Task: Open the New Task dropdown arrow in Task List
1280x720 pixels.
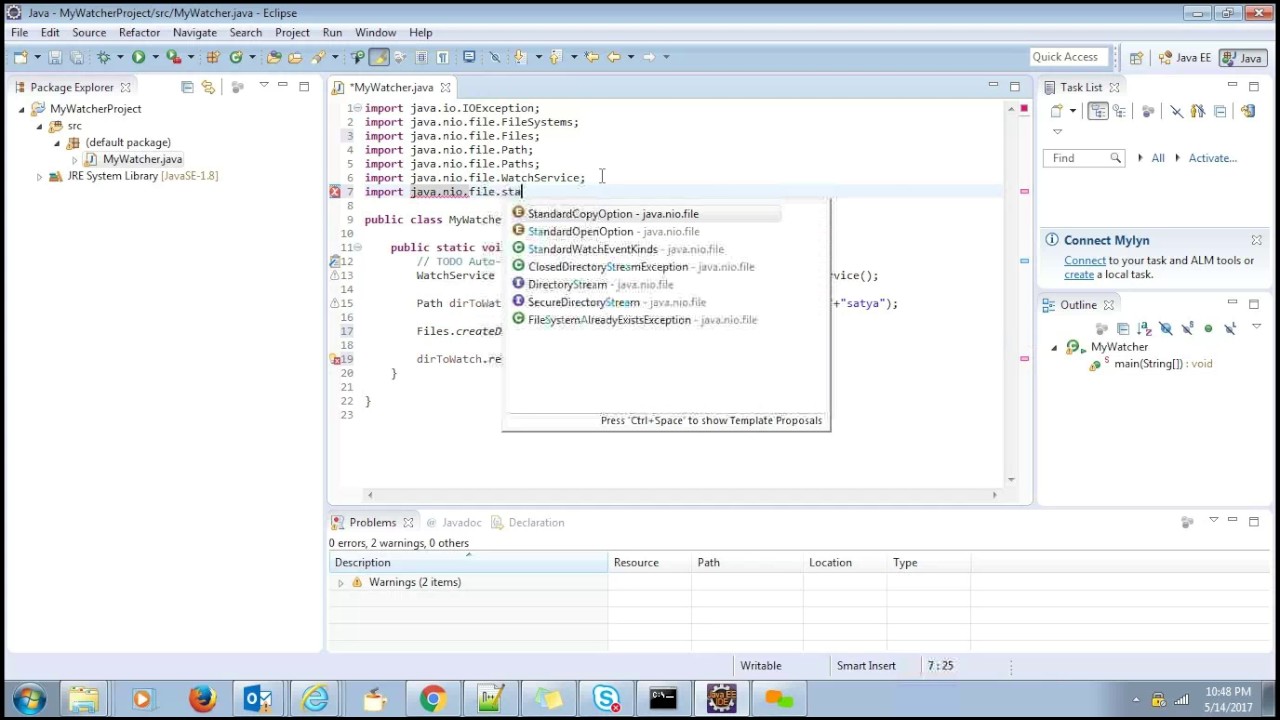Action: [1072, 111]
